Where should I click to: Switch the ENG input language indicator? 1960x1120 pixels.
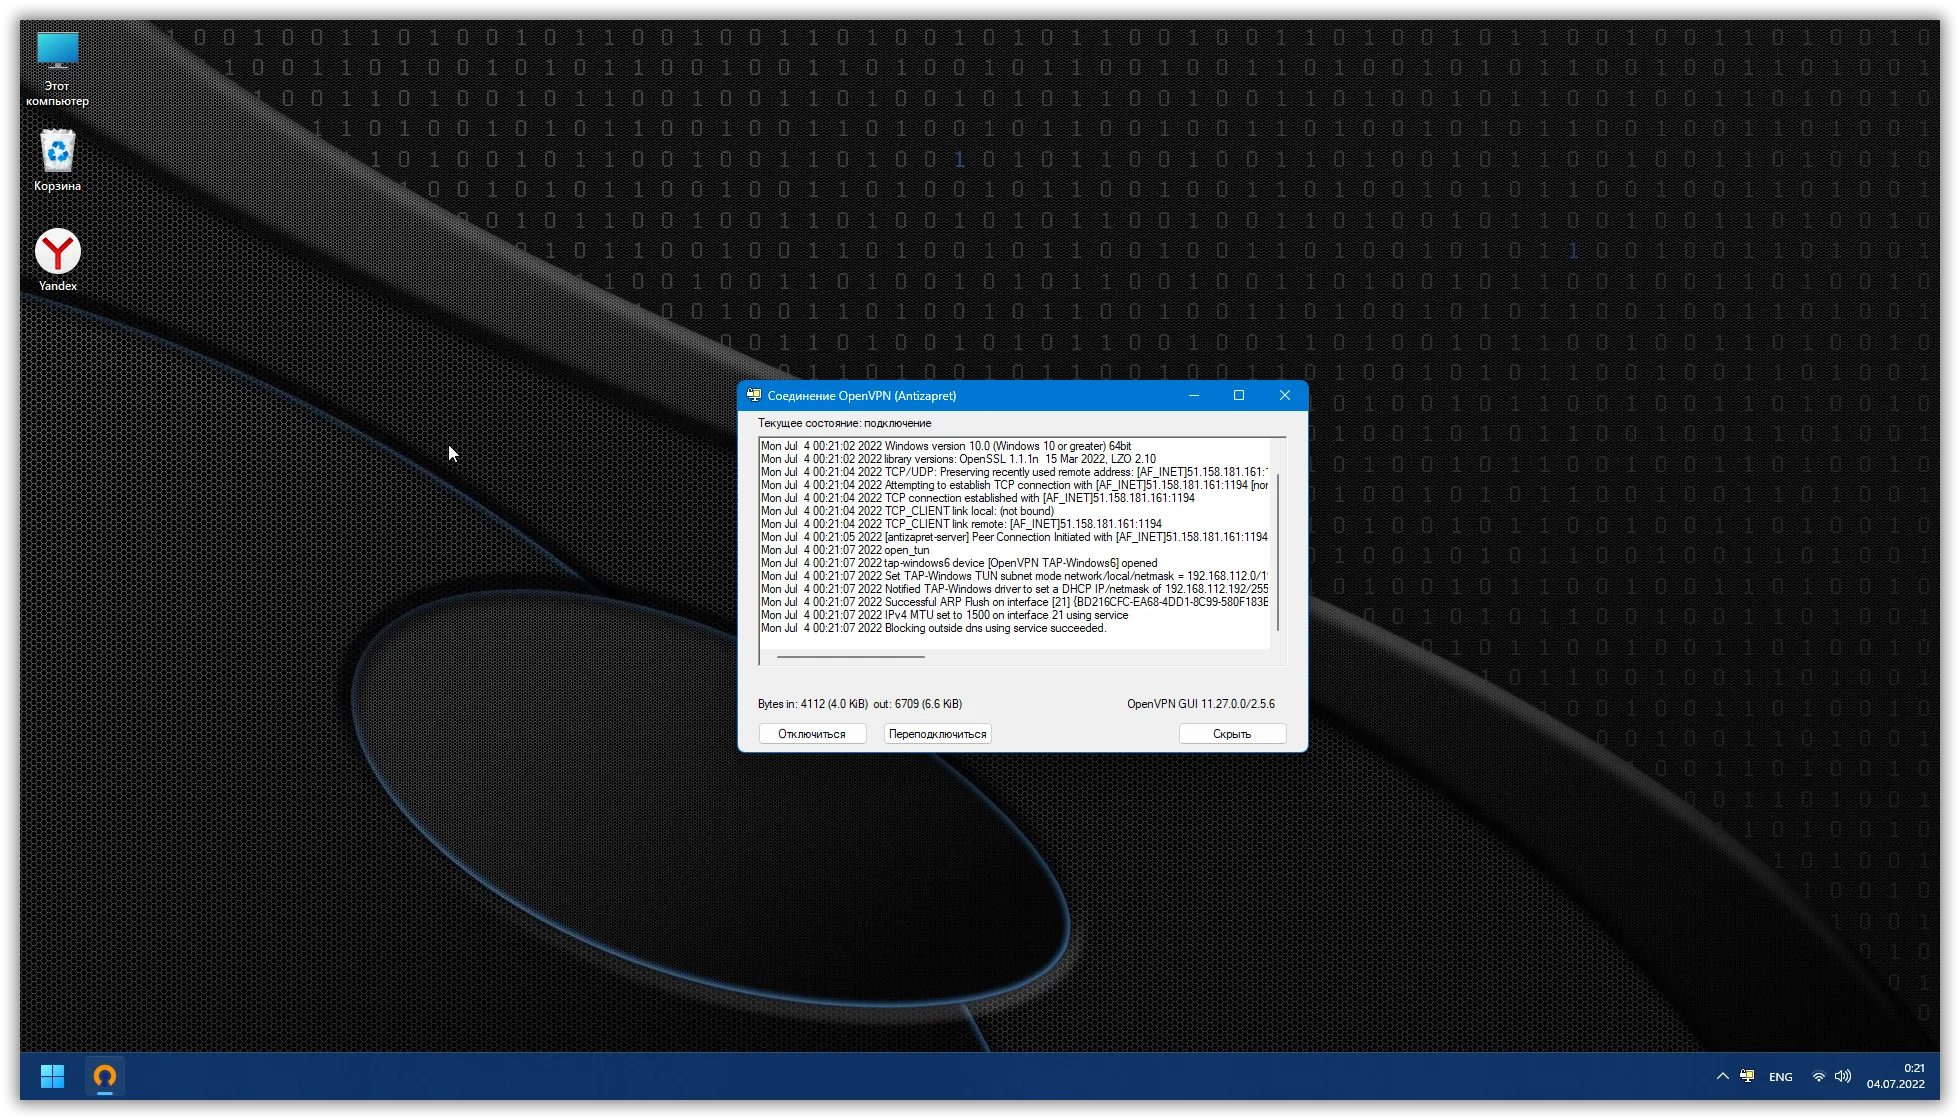pos(1780,1077)
